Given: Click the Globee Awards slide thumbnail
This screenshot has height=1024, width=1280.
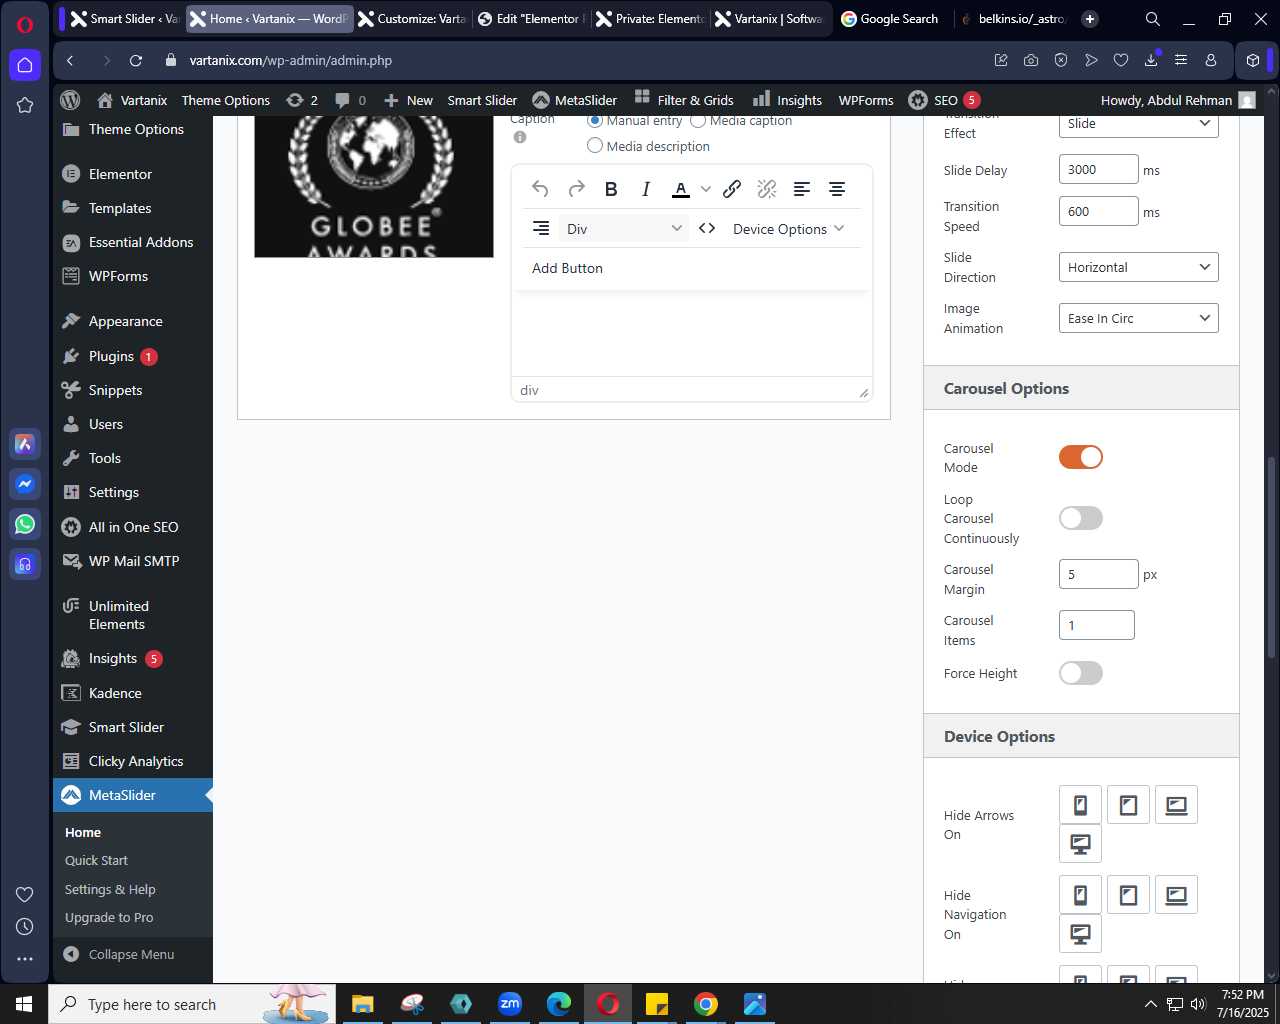Looking at the screenshot, I should (374, 187).
